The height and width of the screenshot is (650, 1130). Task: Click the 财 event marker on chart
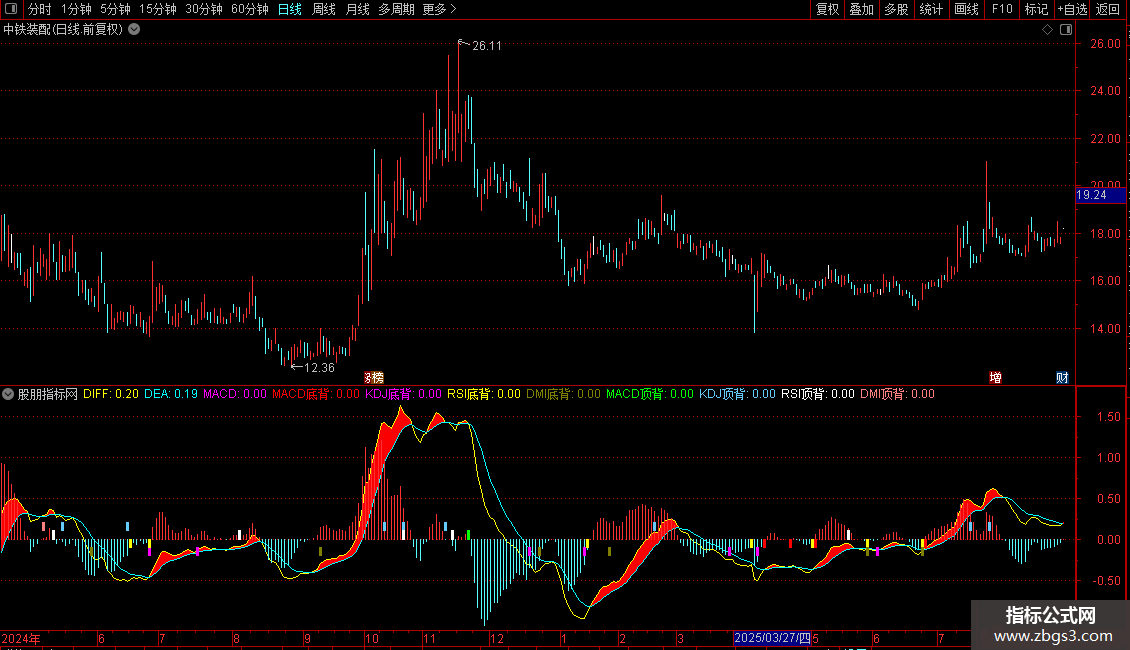tap(1062, 378)
